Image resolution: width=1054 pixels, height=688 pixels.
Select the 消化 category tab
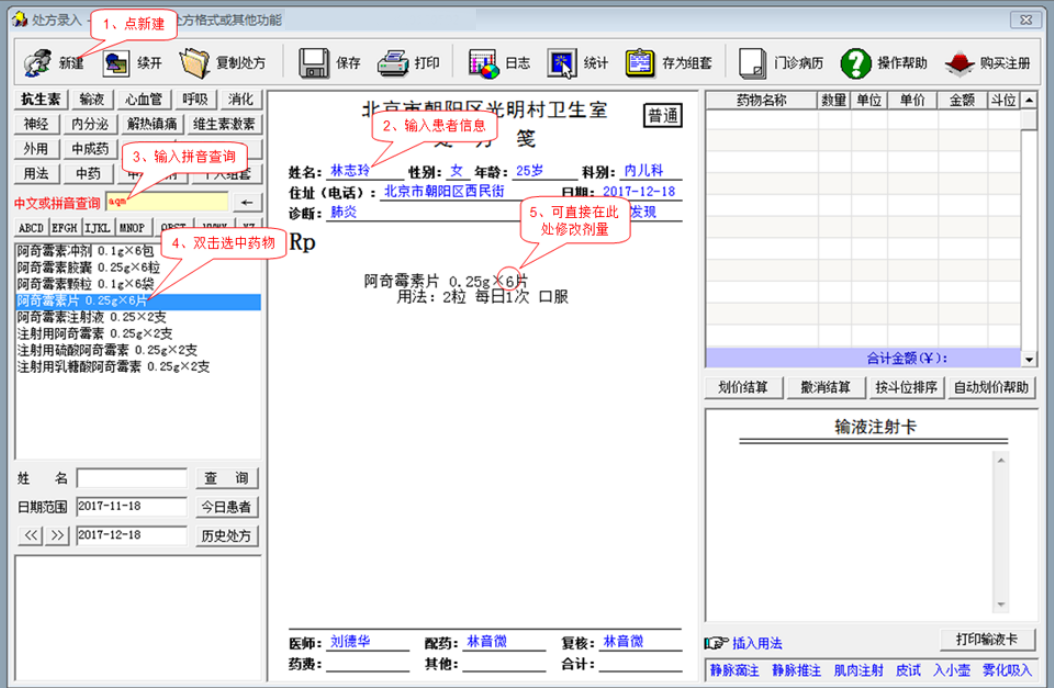(x=241, y=99)
